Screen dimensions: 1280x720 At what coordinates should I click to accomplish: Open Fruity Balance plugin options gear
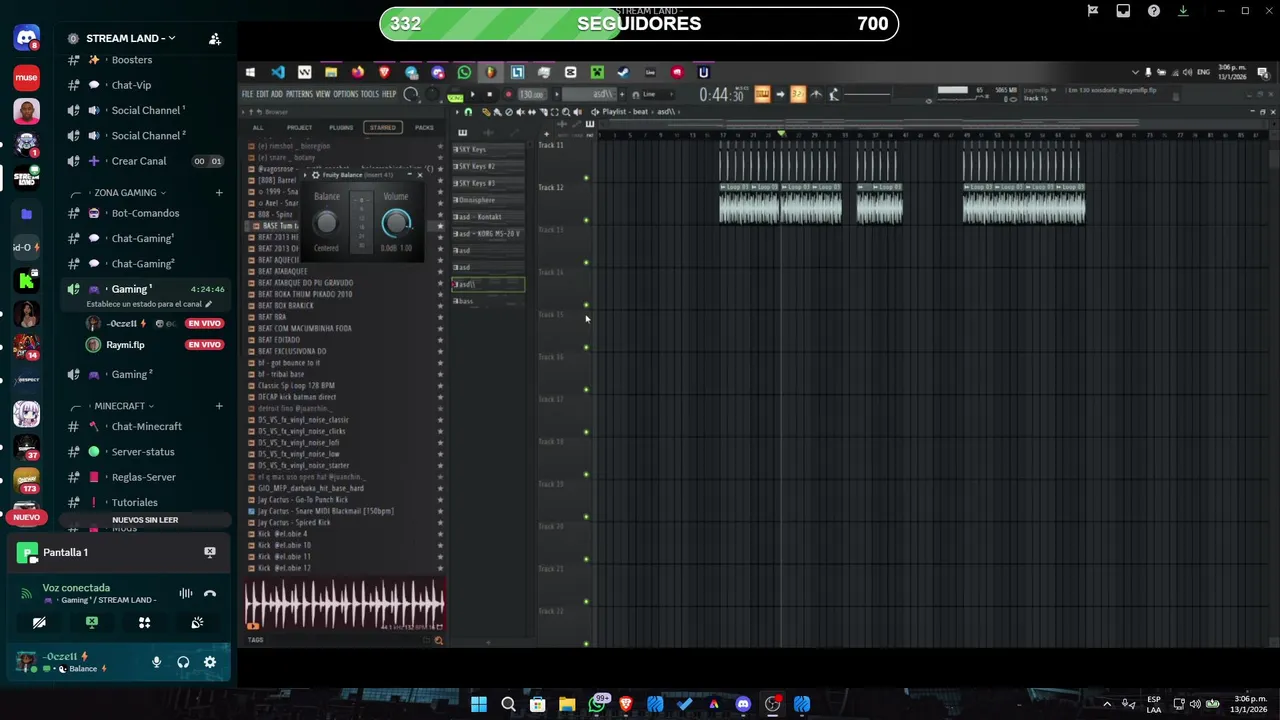pos(316,175)
